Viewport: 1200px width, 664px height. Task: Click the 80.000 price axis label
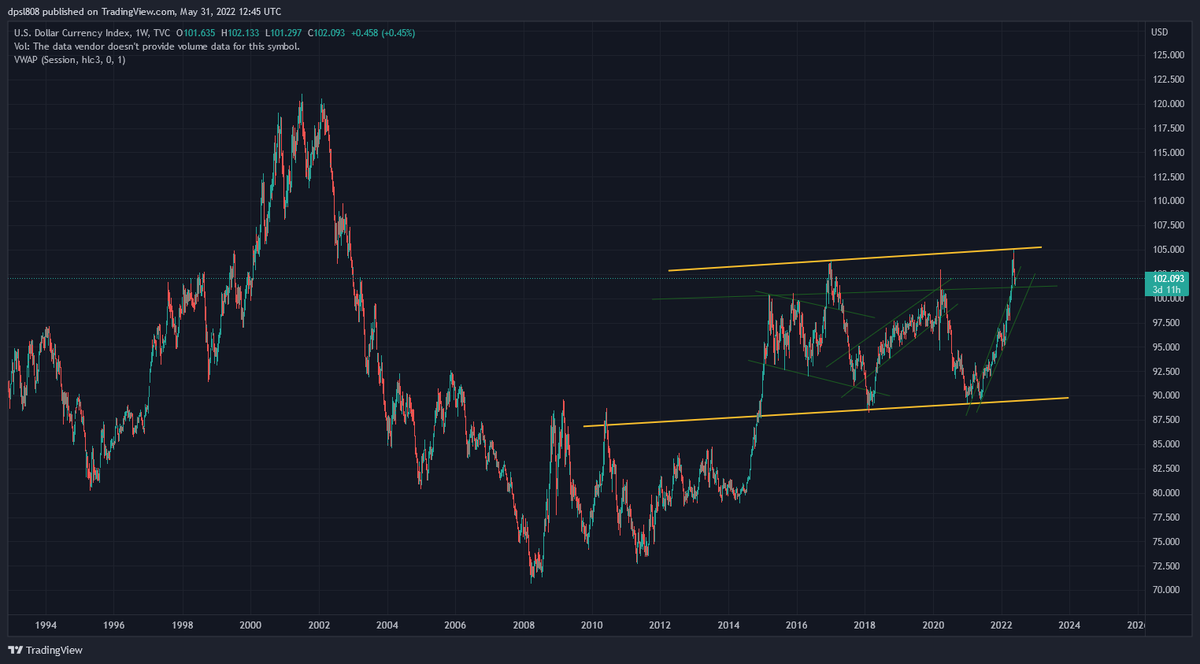click(x=1167, y=493)
